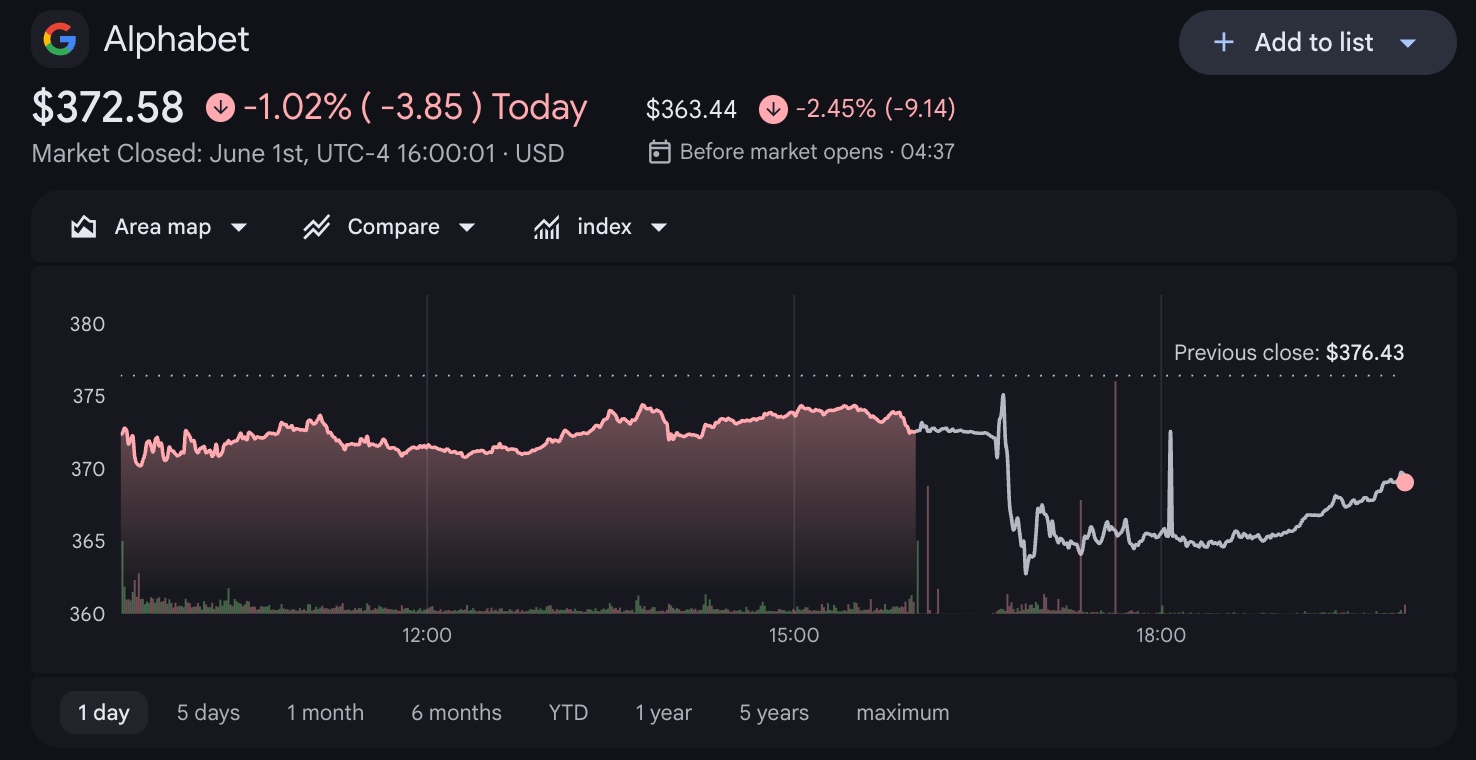Switch to the 5 days range

click(x=209, y=713)
